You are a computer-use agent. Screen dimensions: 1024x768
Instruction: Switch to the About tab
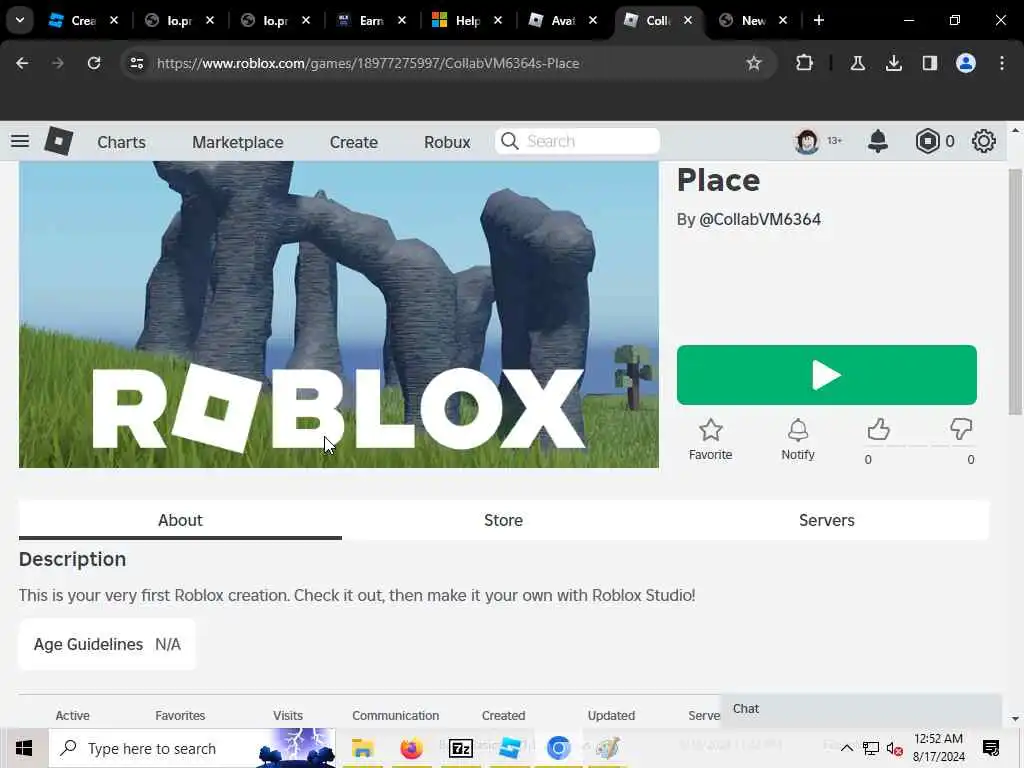[x=180, y=520]
